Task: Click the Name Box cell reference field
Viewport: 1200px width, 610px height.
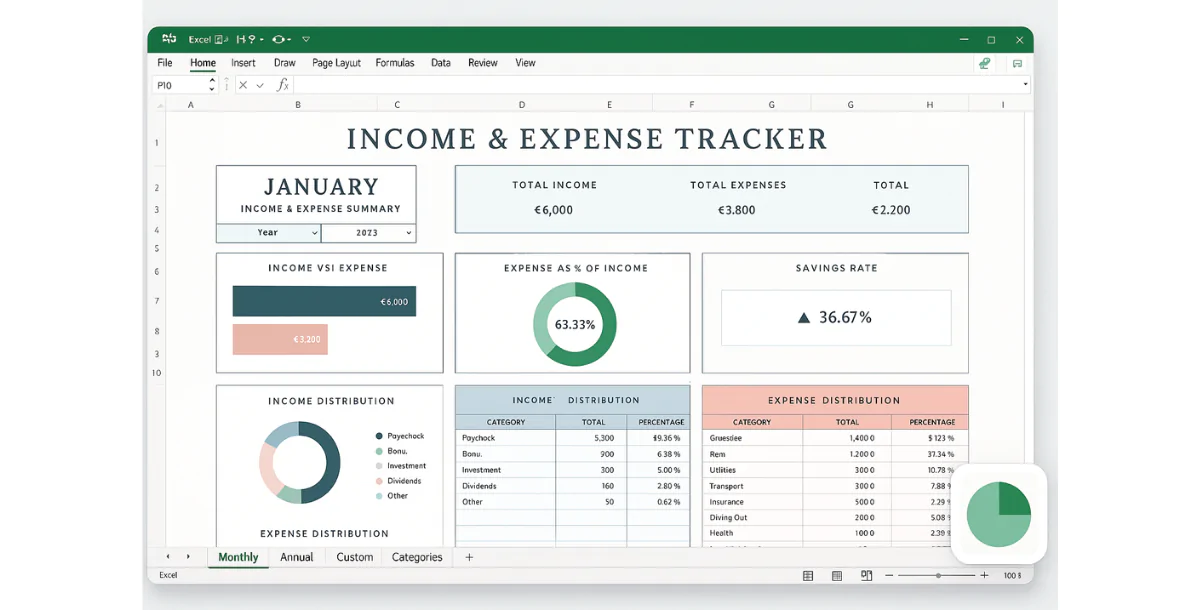Action: 180,85
